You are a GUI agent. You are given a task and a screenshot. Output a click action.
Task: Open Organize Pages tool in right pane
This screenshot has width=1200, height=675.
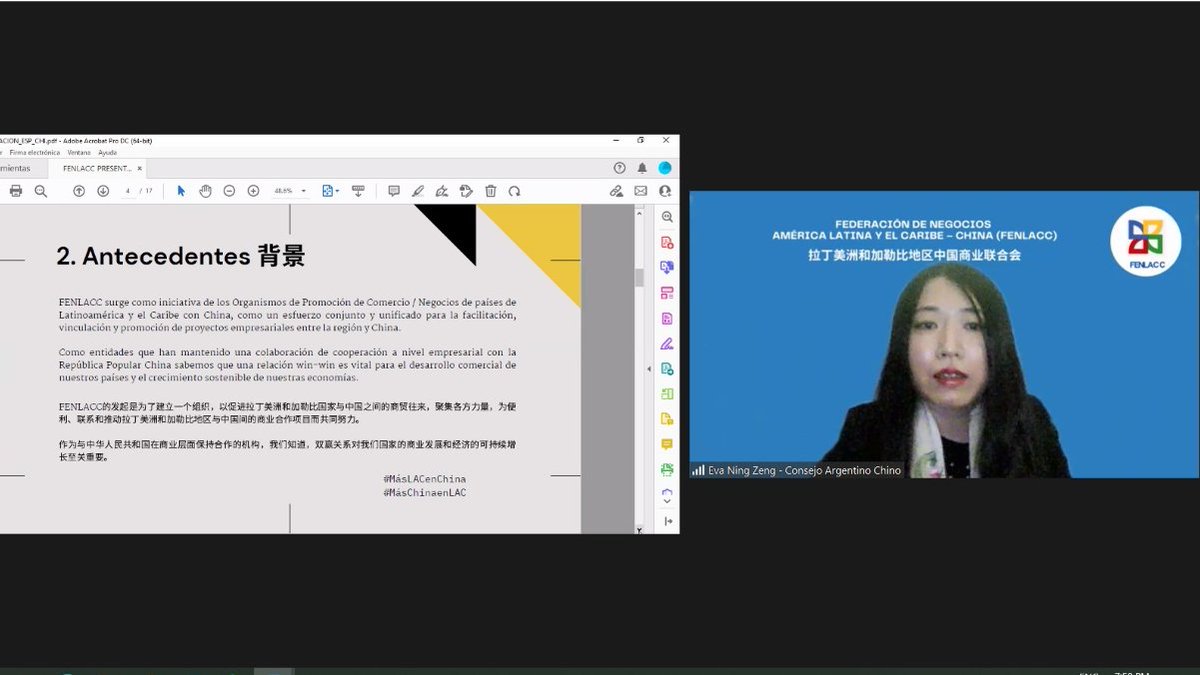(x=667, y=293)
